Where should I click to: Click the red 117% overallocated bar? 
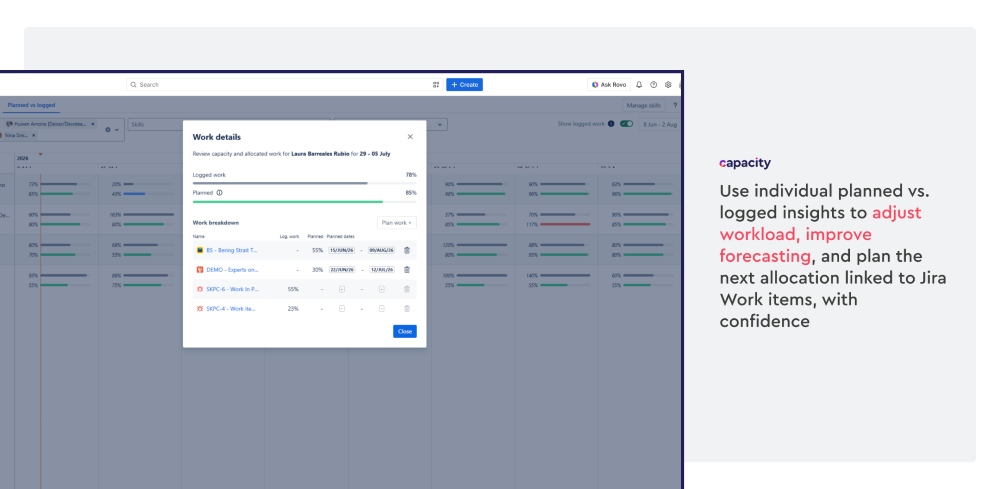(565, 224)
